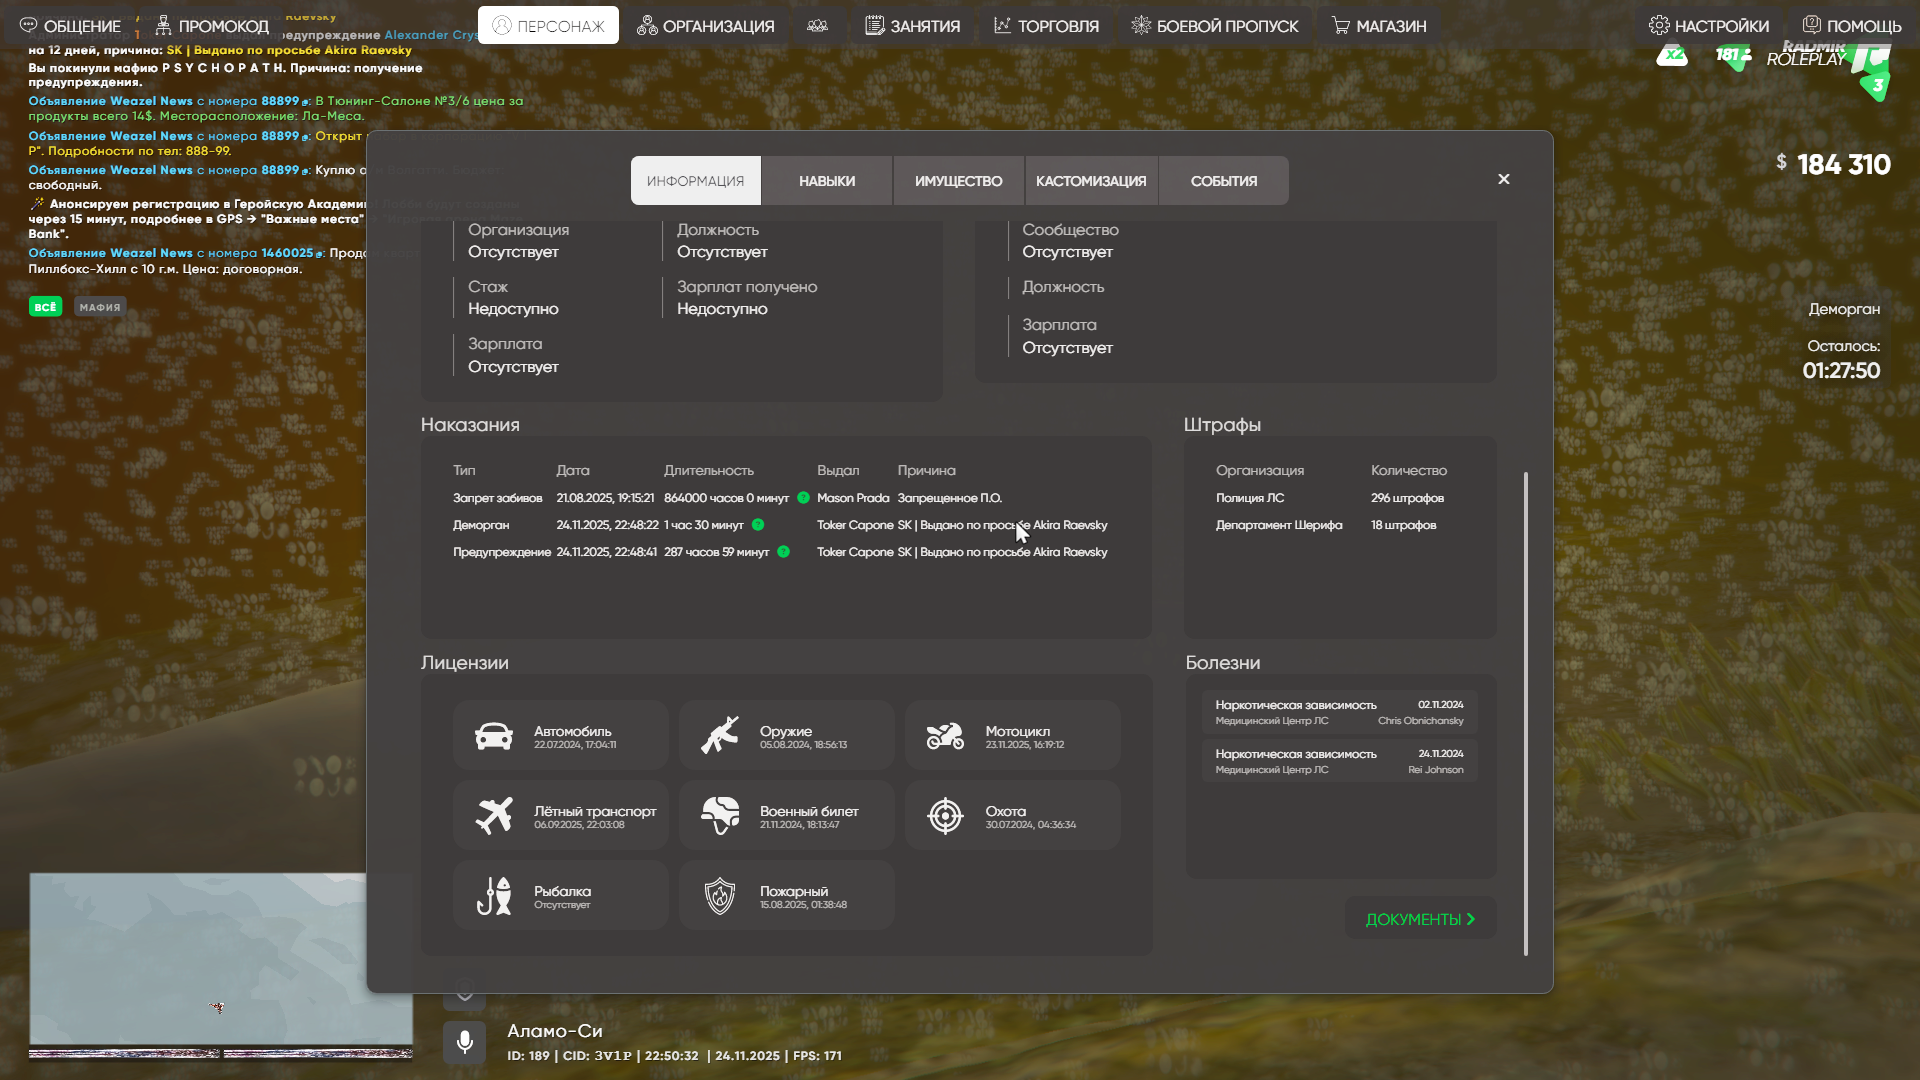Click the Military ticket helmet icon

coord(720,816)
